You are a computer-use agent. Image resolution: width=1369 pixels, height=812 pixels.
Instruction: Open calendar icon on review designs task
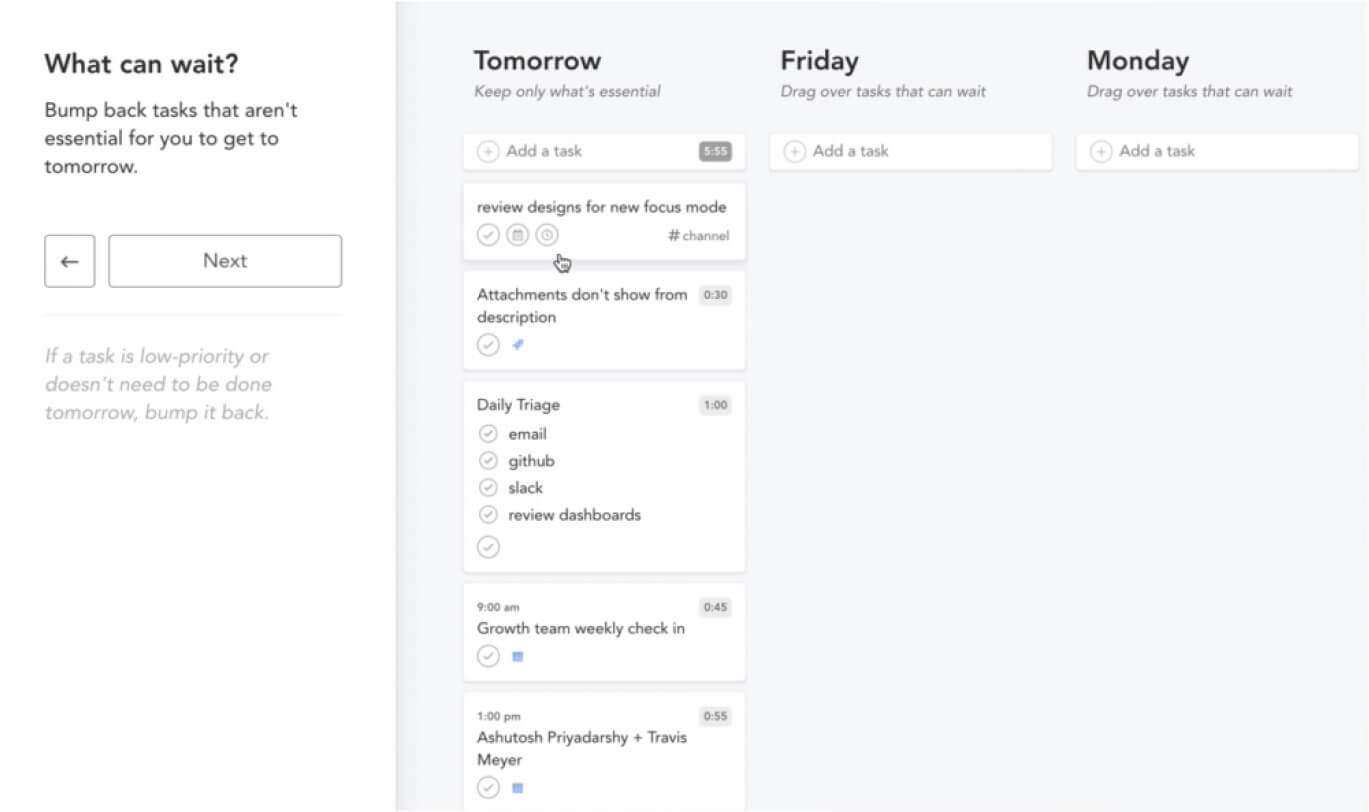click(x=517, y=235)
